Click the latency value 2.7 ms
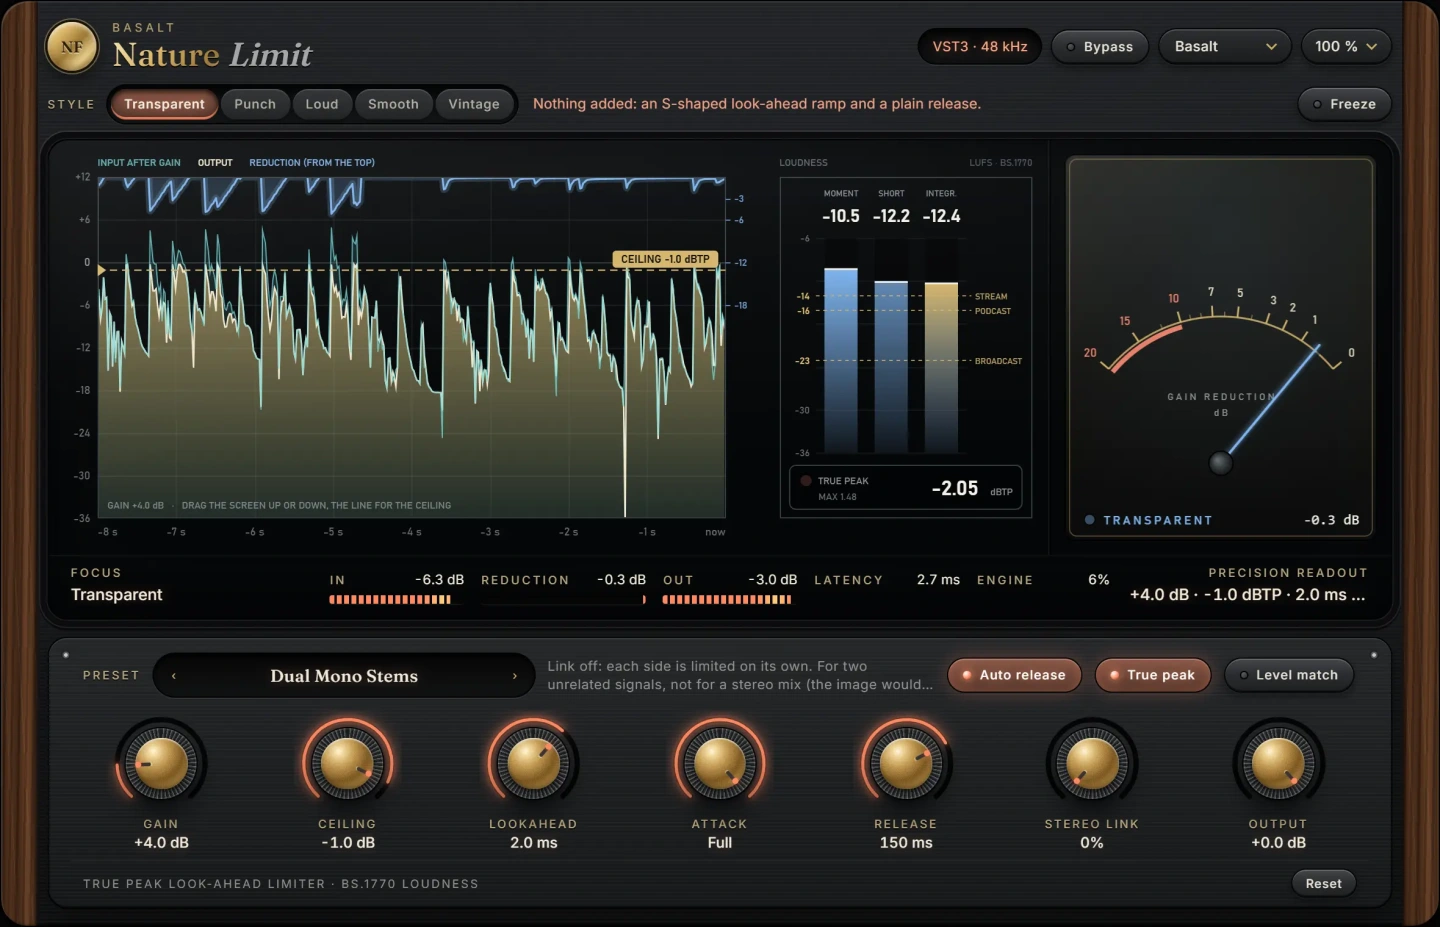This screenshot has height=927, width=1440. click(938, 580)
